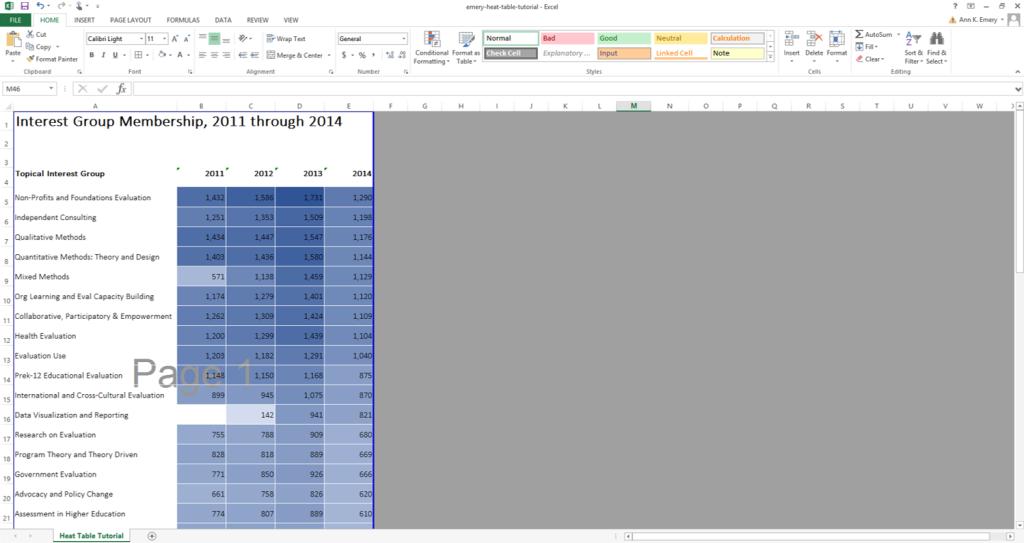
Task: Click the Copy icon
Action: [x=30, y=46]
